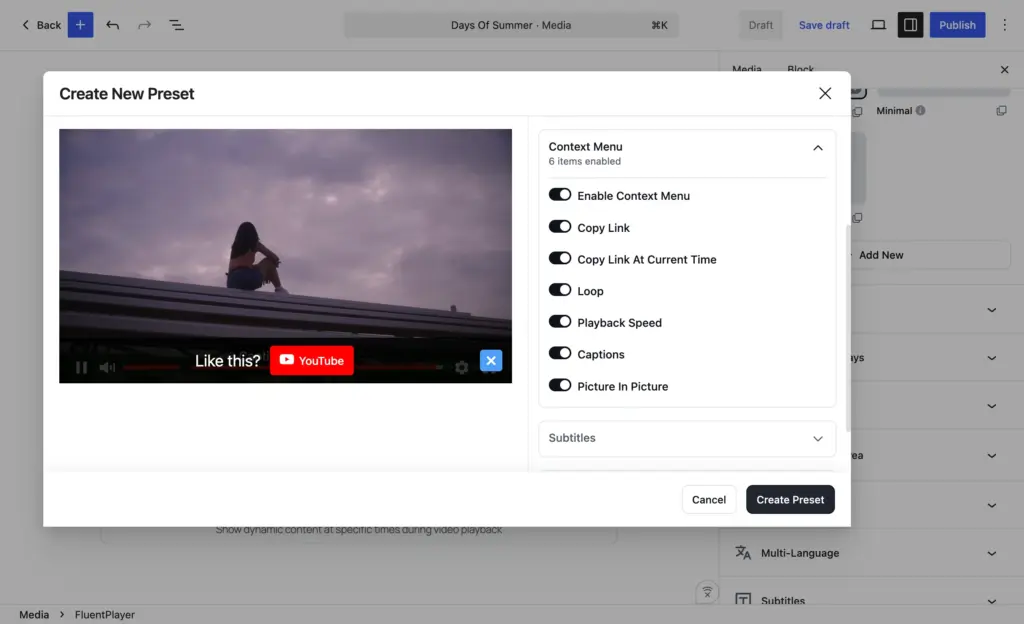Click the Draft status button

click(x=760, y=25)
